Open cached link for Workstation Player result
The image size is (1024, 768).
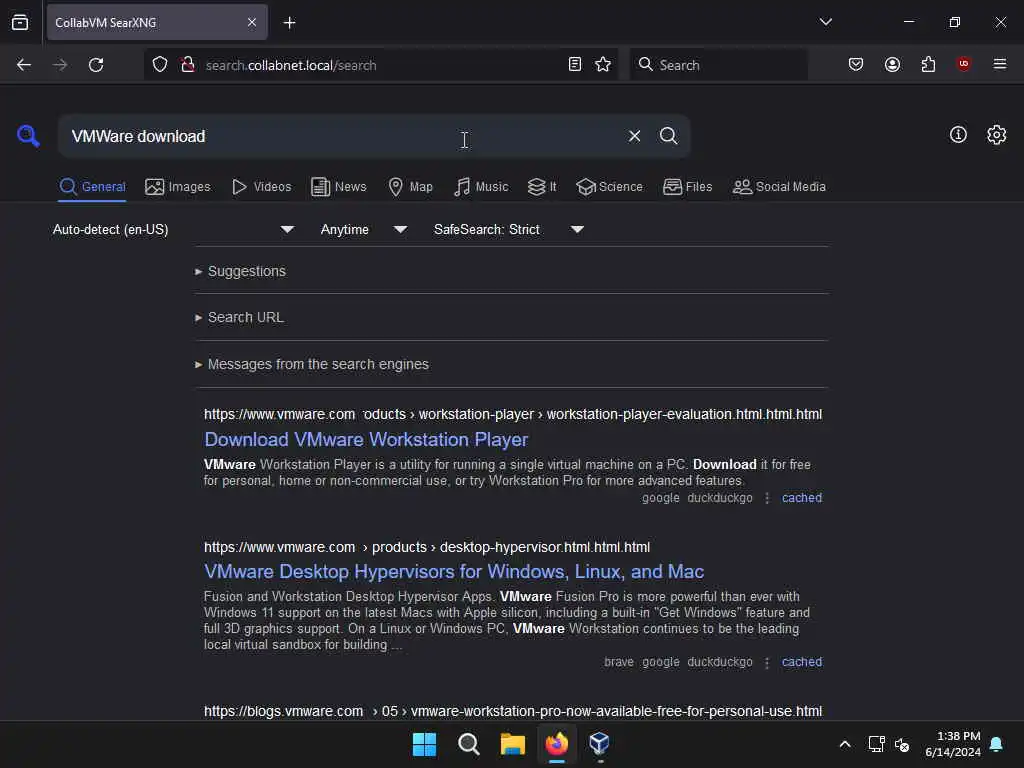pos(801,498)
